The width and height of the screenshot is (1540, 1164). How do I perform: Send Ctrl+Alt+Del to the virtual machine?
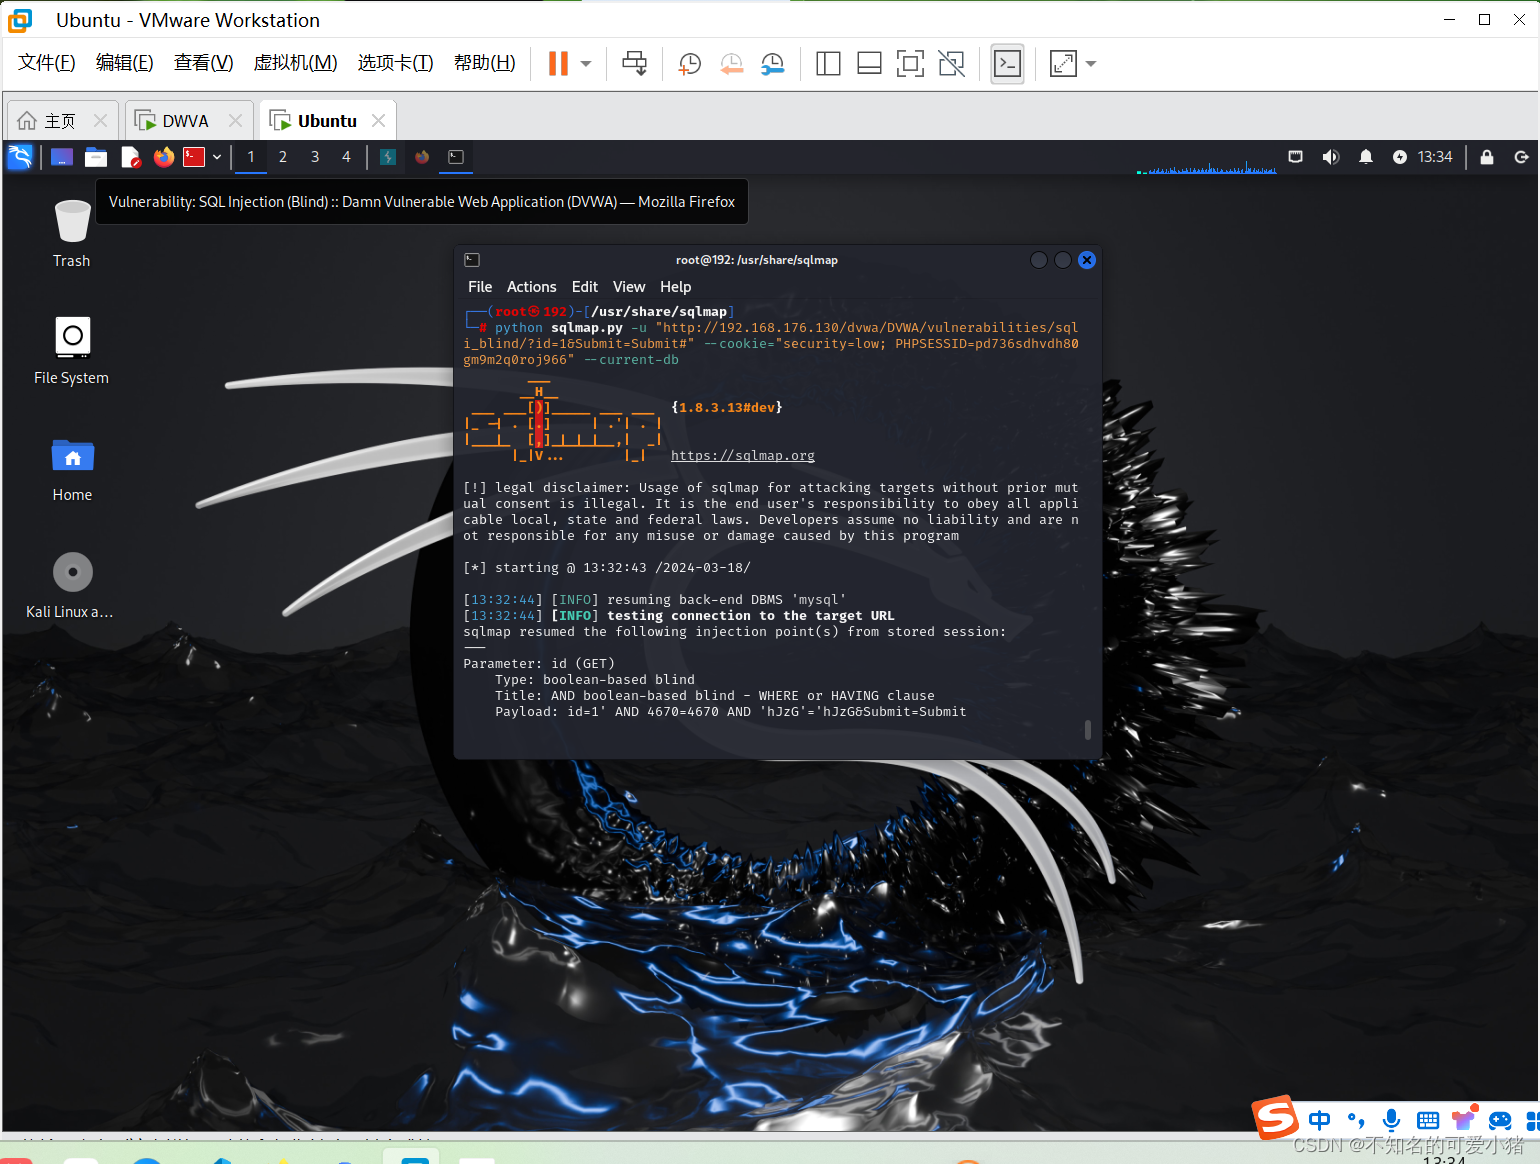[634, 64]
